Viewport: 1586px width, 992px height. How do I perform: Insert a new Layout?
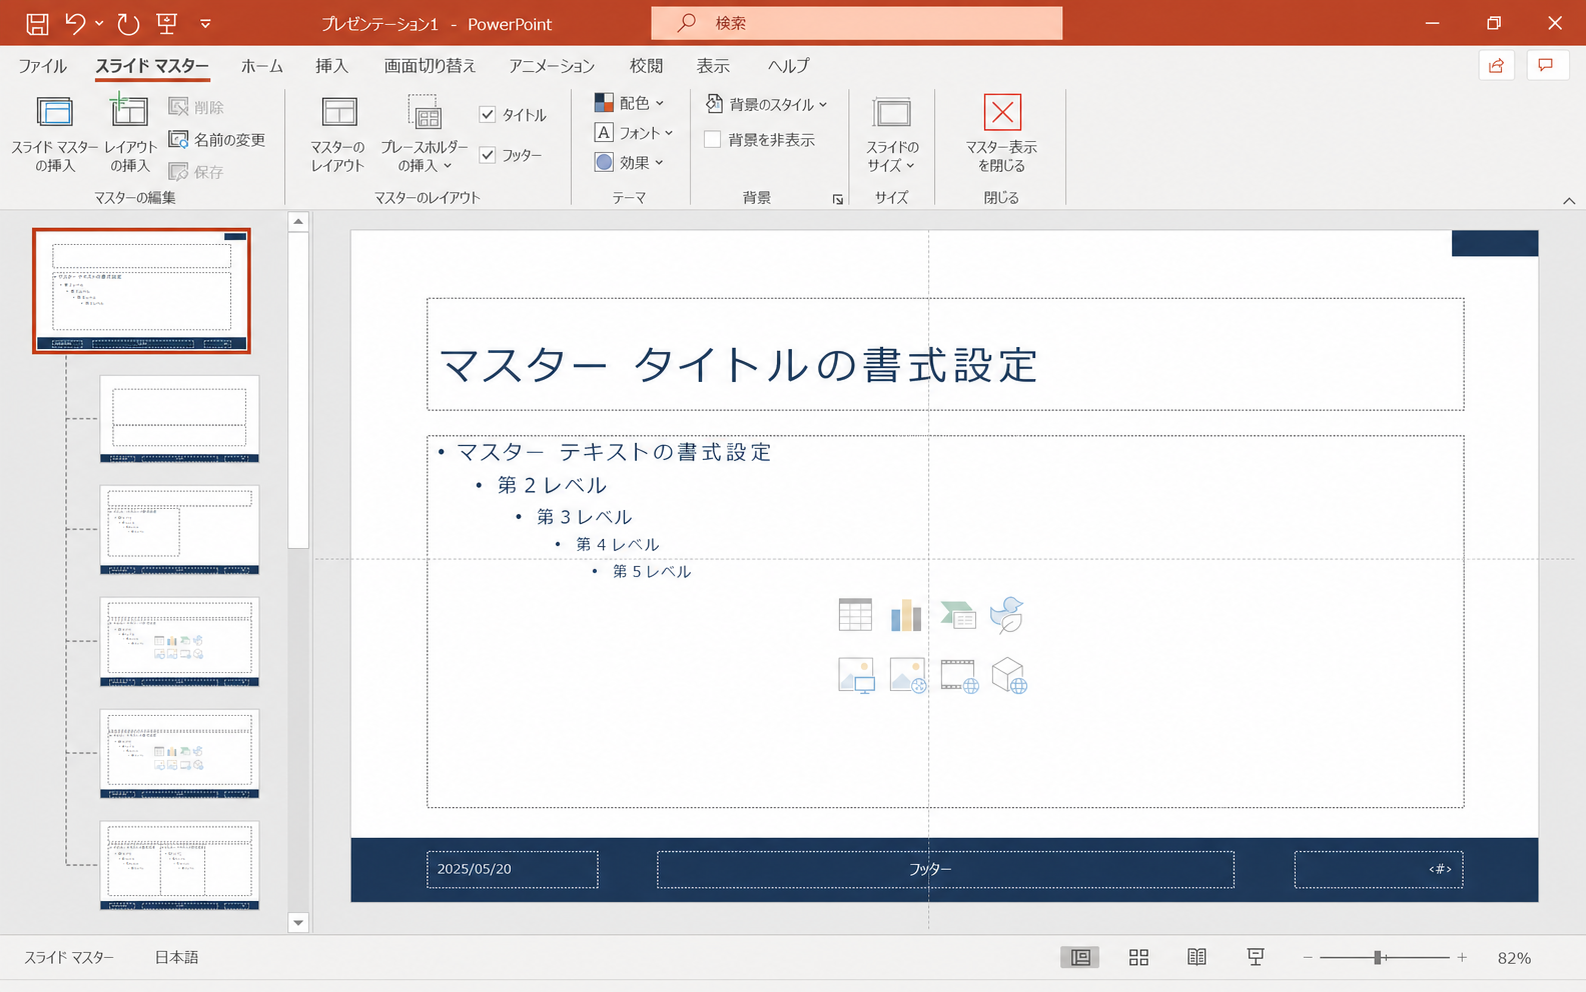coord(130,134)
